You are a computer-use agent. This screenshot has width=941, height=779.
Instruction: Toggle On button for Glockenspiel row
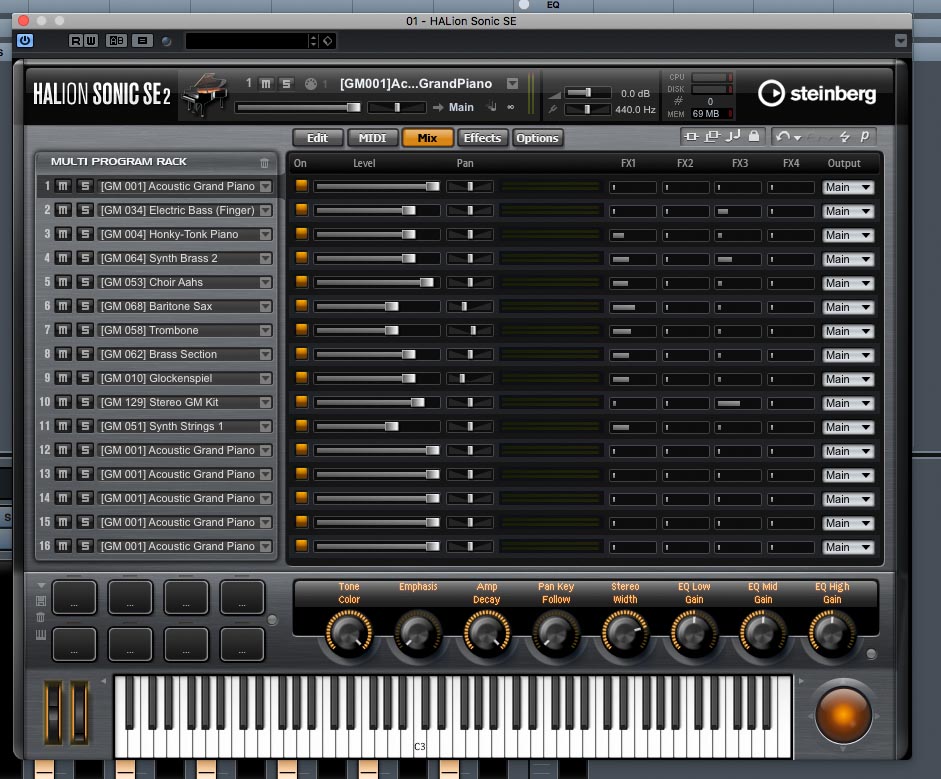tap(301, 377)
